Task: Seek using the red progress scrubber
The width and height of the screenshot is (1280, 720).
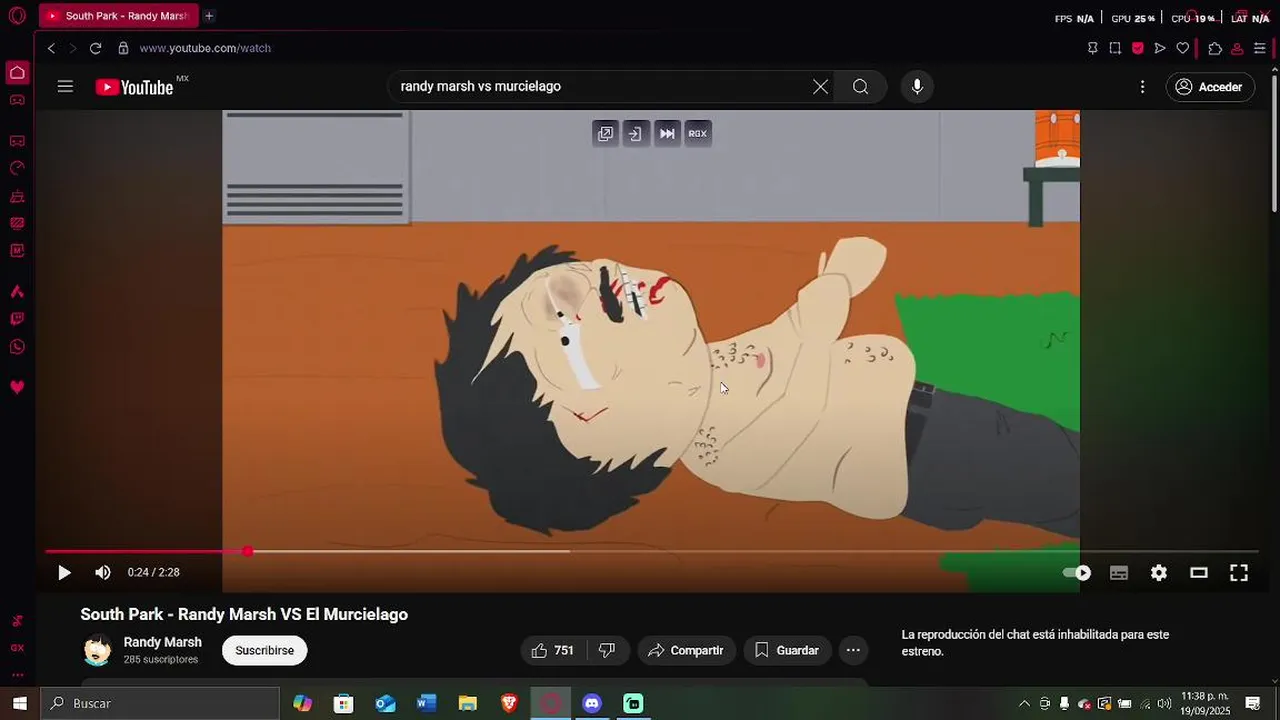Action: (x=247, y=551)
